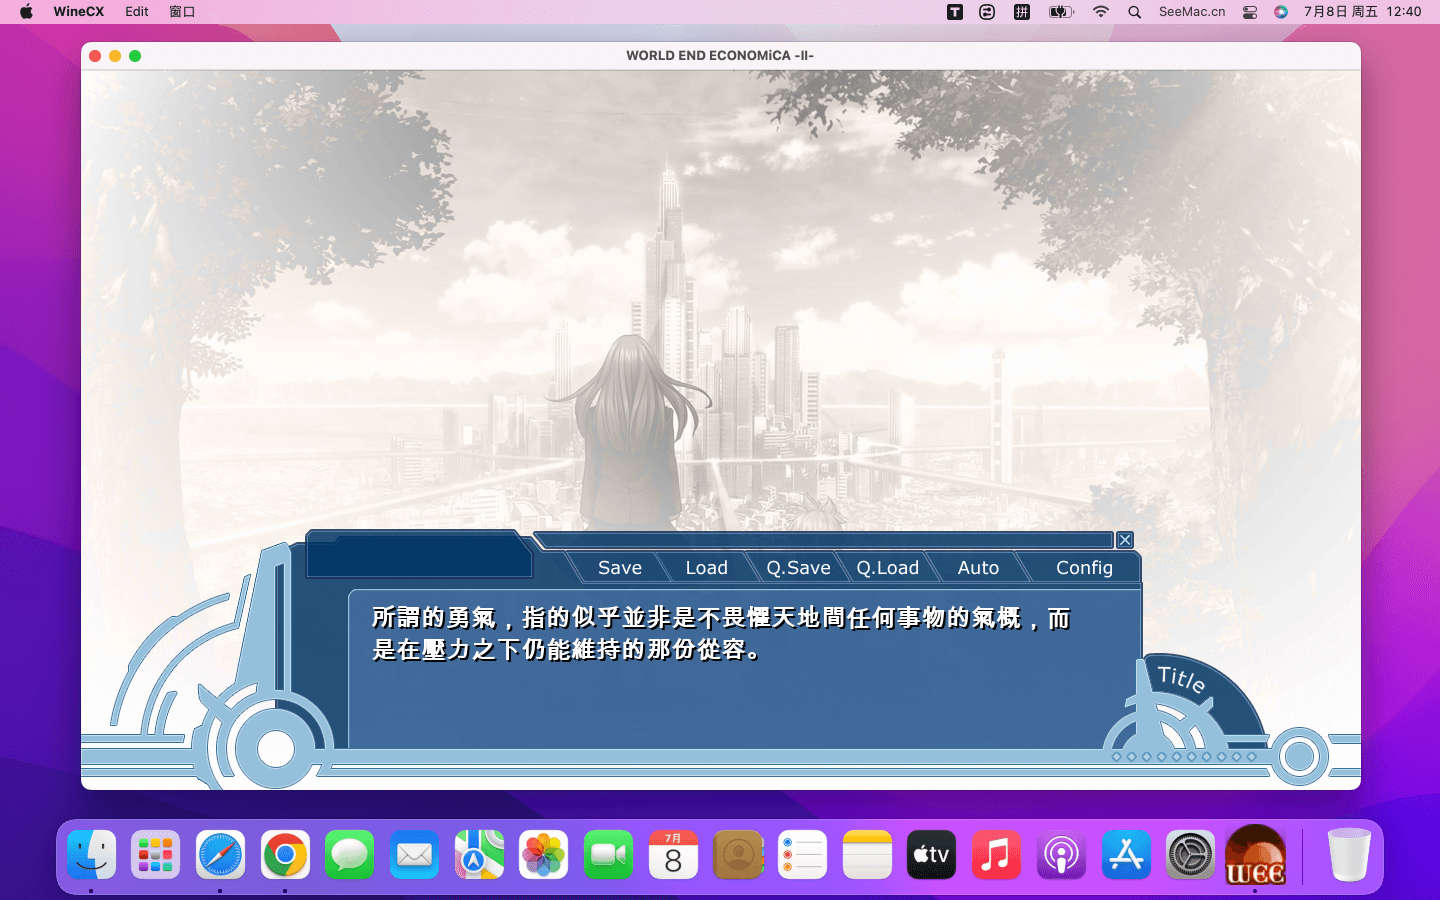This screenshot has height=900, width=1440.
Task: Activate Siri from the menu bar
Action: [x=1281, y=12]
